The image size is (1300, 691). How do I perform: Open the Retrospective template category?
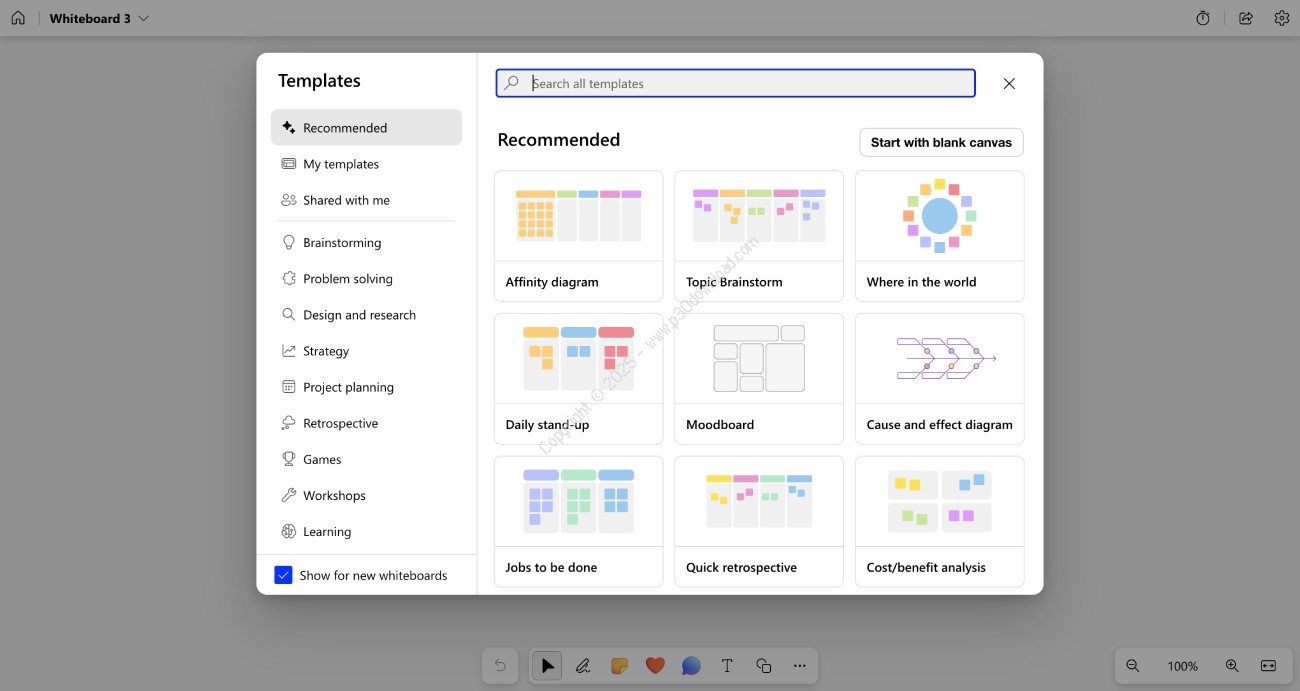tap(340, 424)
